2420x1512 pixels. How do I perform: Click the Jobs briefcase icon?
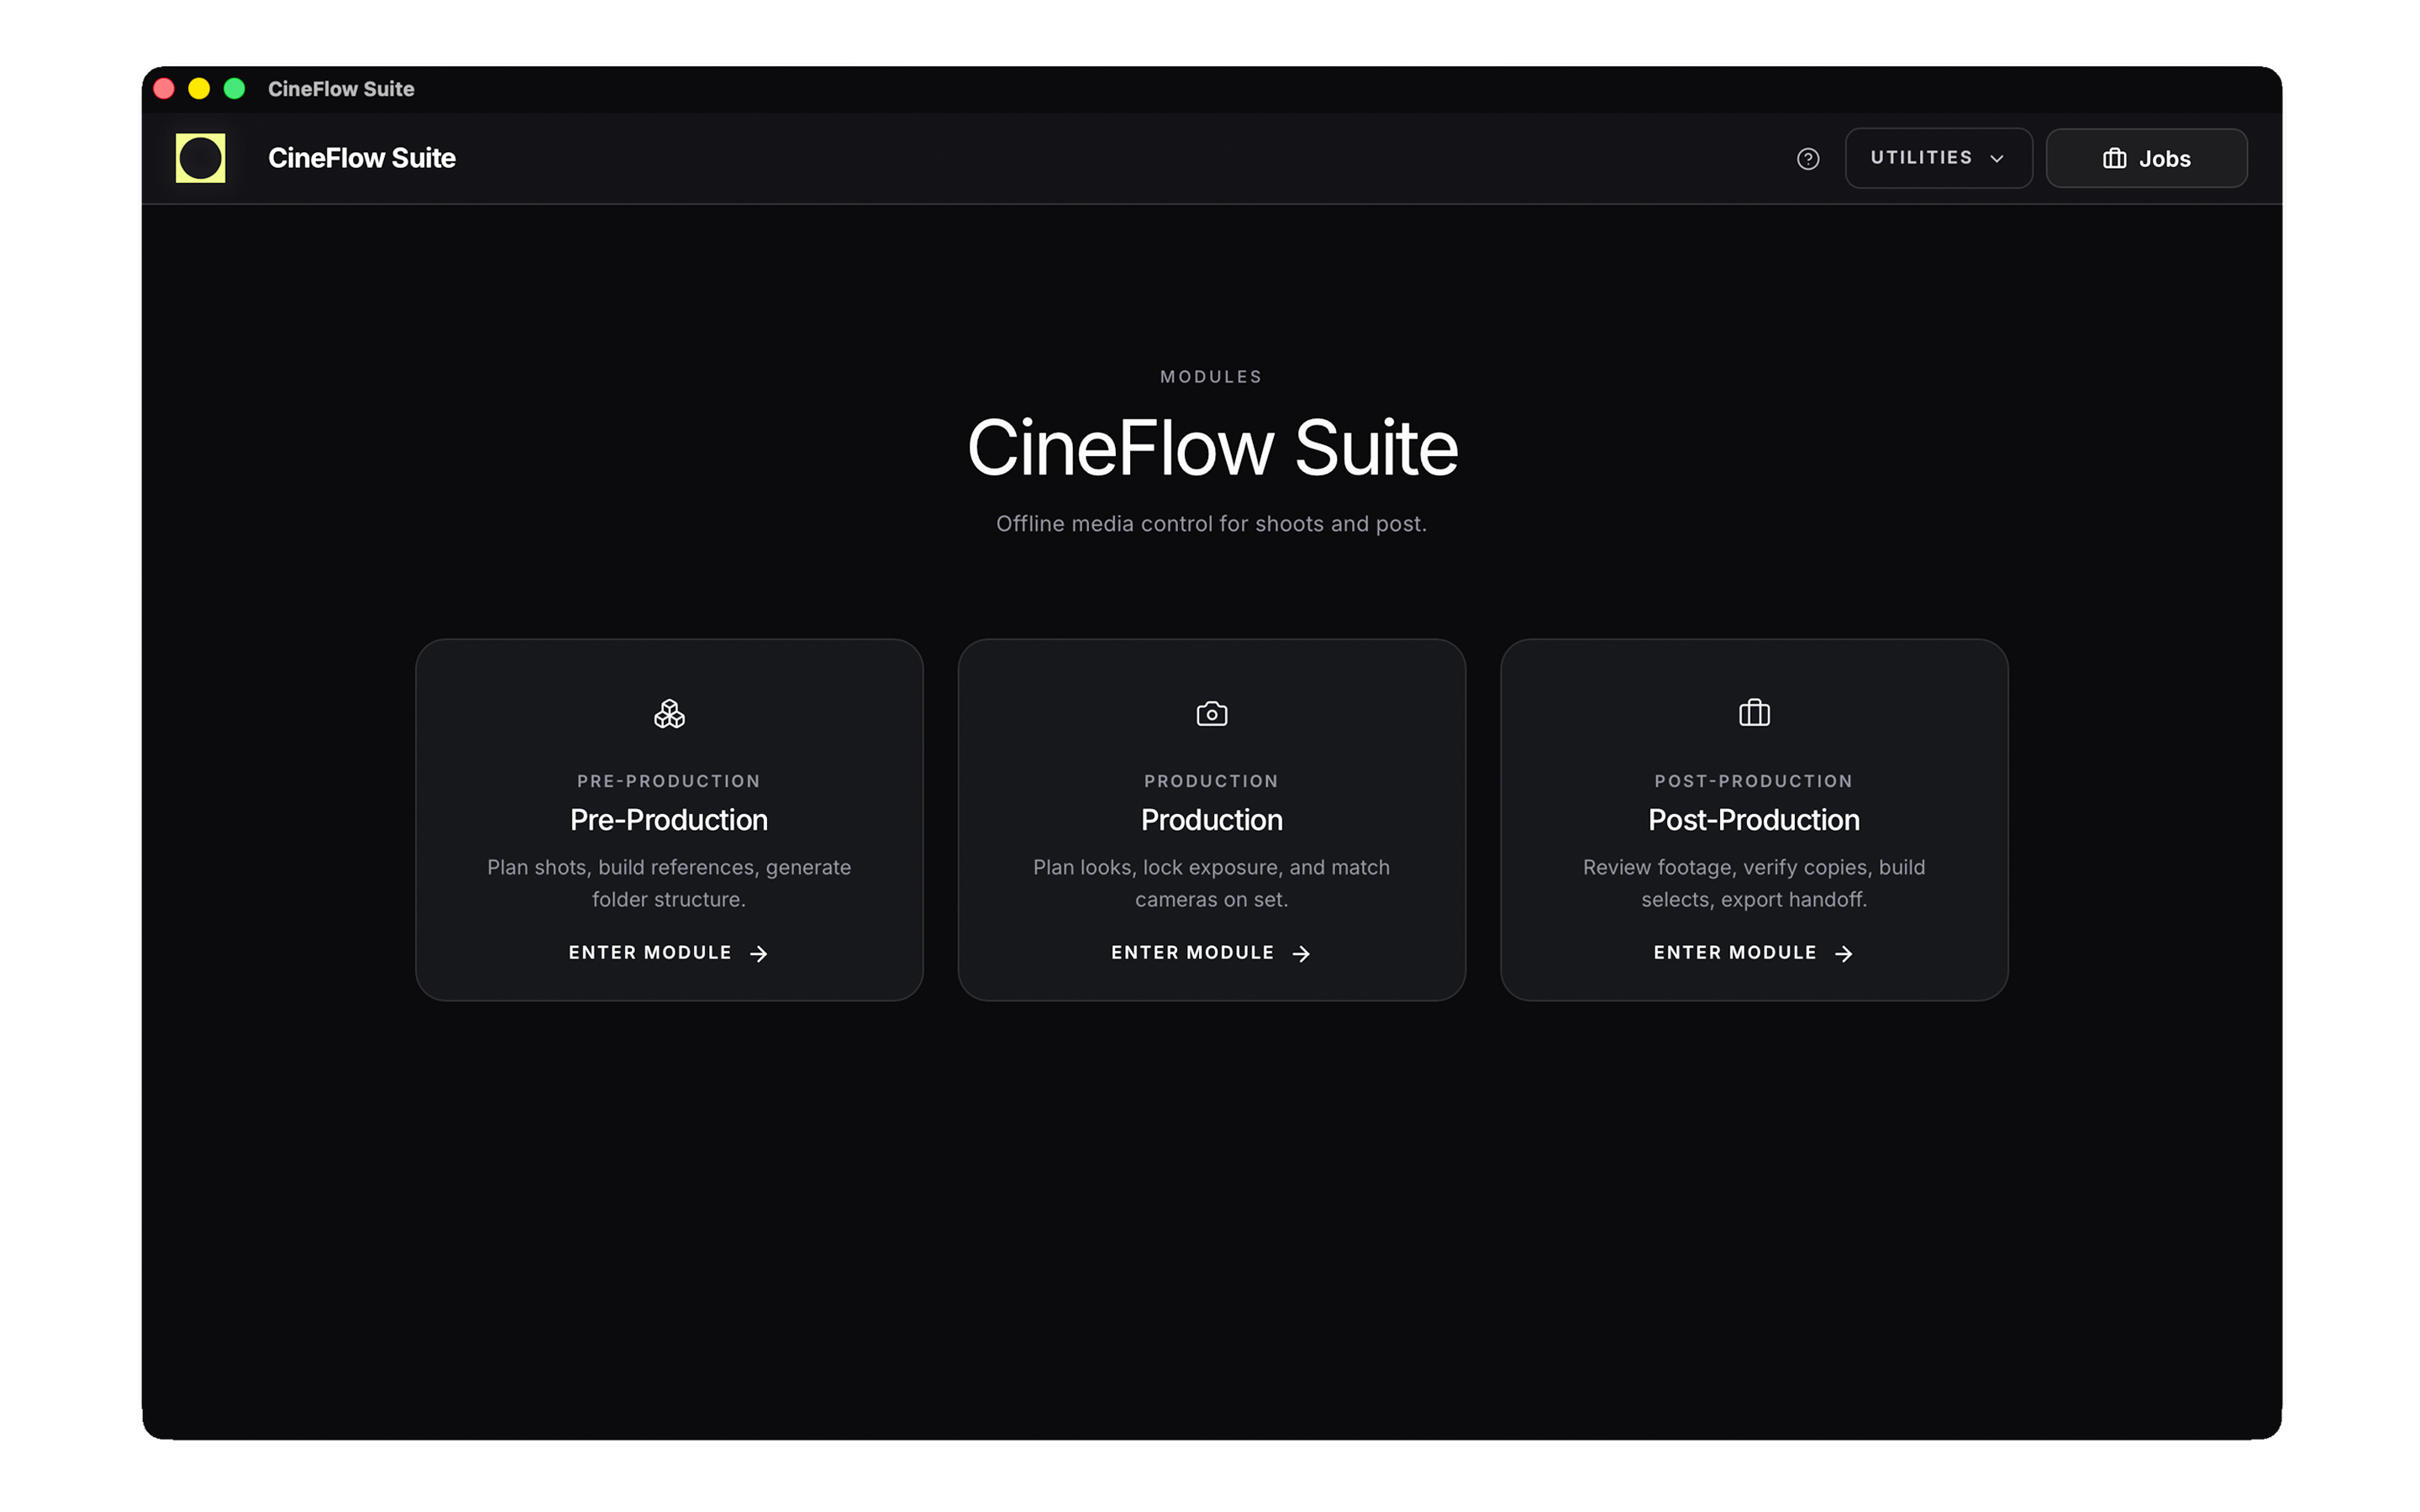tap(2114, 157)
